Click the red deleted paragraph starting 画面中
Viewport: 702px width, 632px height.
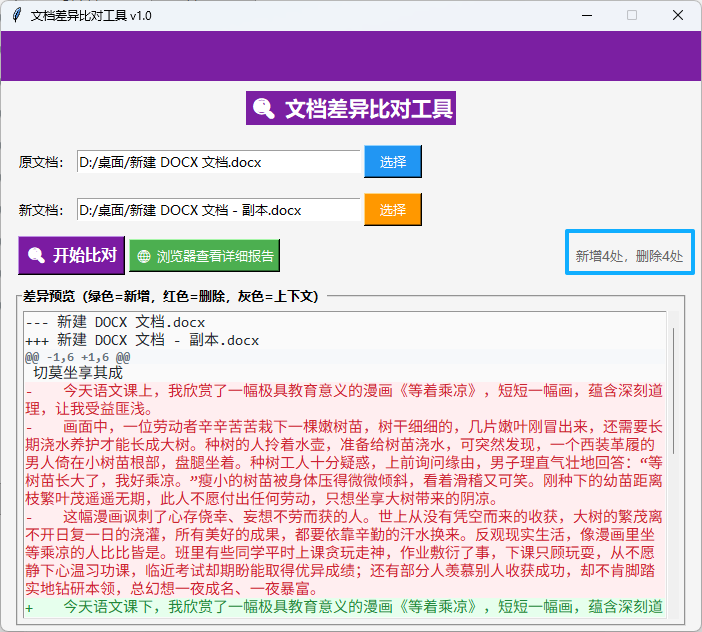coord(344,462)
